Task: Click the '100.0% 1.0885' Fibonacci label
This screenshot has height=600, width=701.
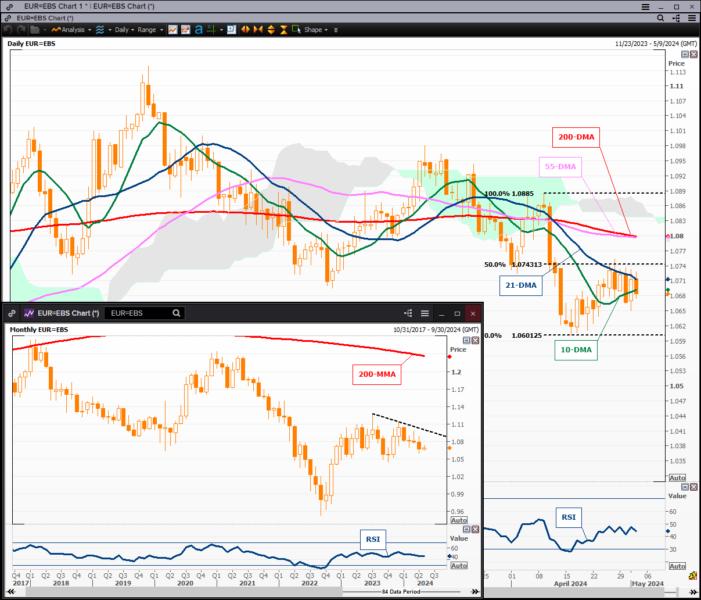Action: (x=509, y=194)
